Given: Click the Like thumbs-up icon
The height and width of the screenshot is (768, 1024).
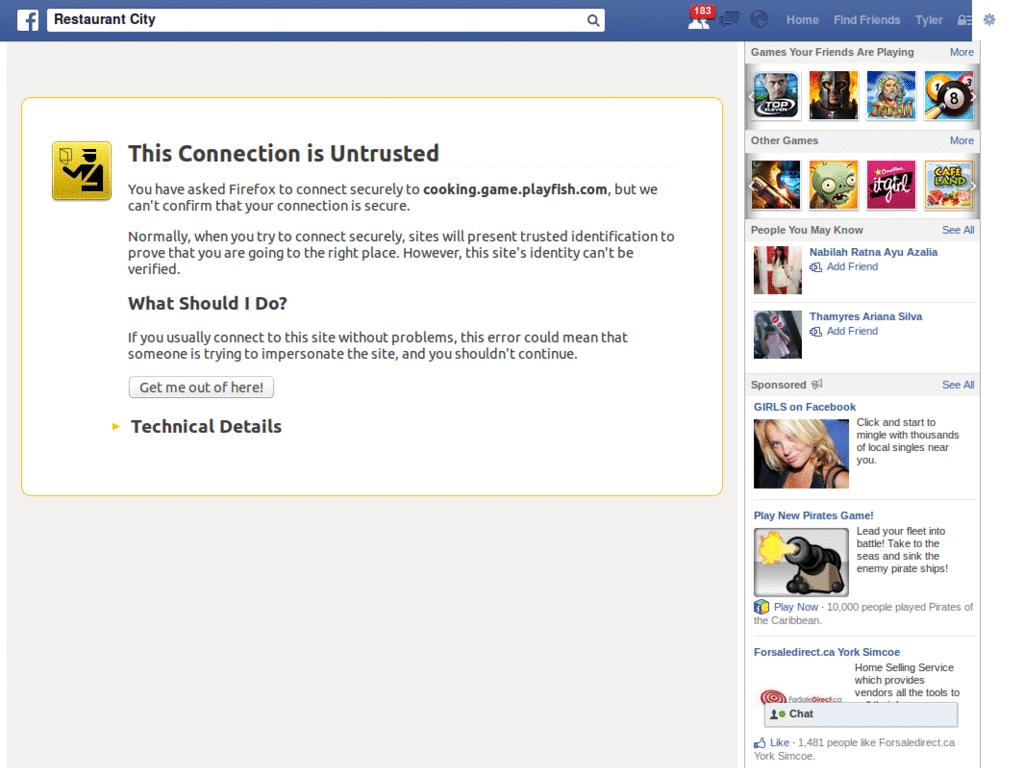Looking at the screenshot, I should [x=760, y=743].
